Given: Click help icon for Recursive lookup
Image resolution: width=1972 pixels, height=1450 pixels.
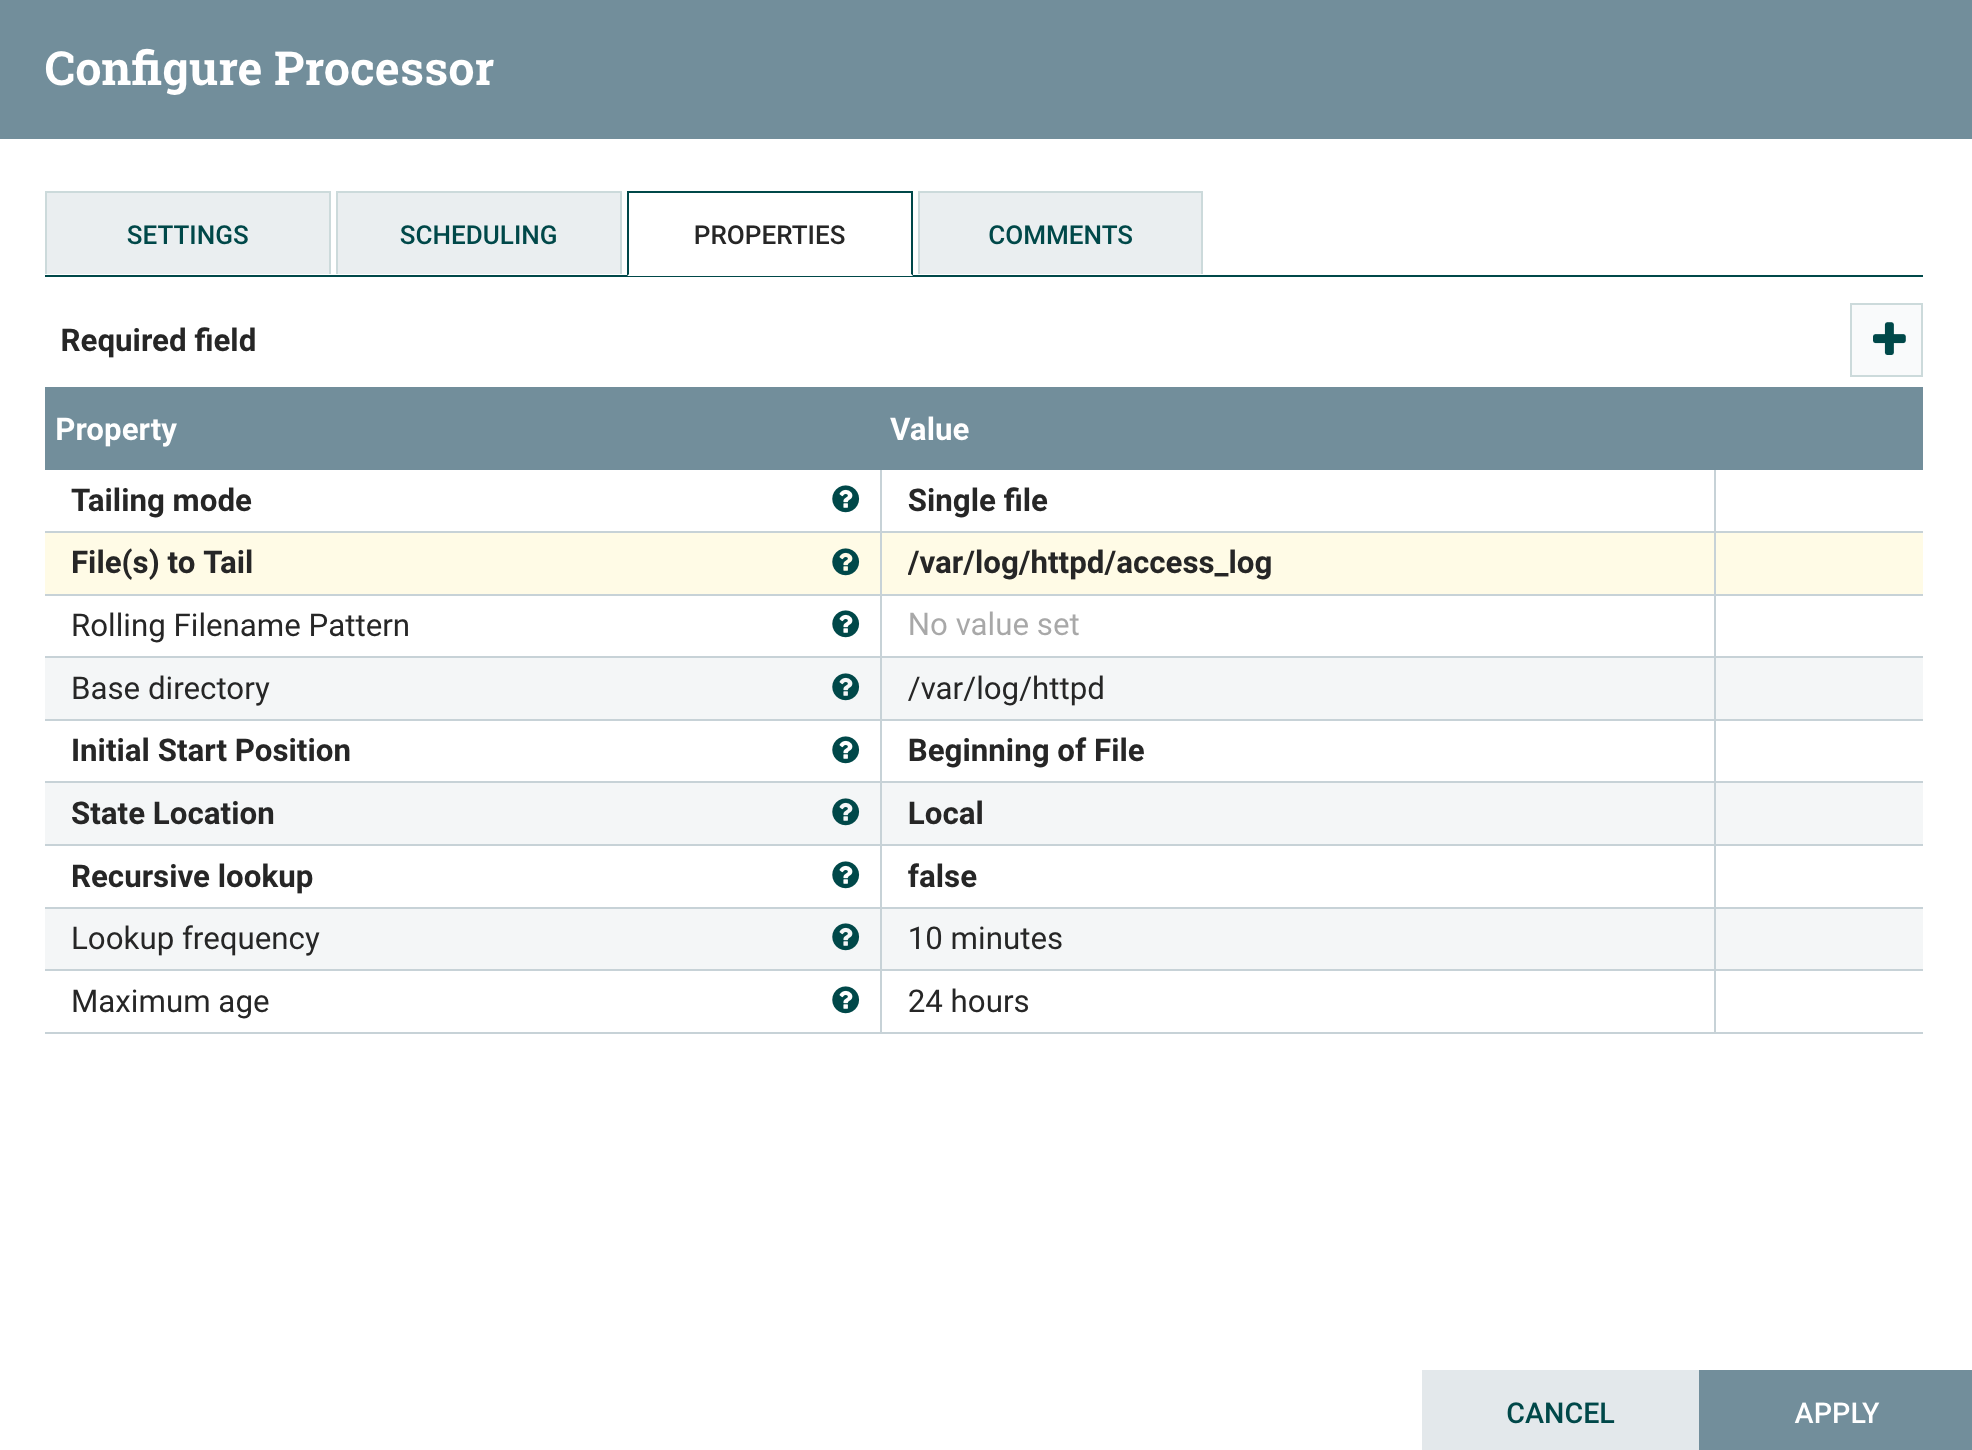Looking at the screenshot, I should 845,875.
